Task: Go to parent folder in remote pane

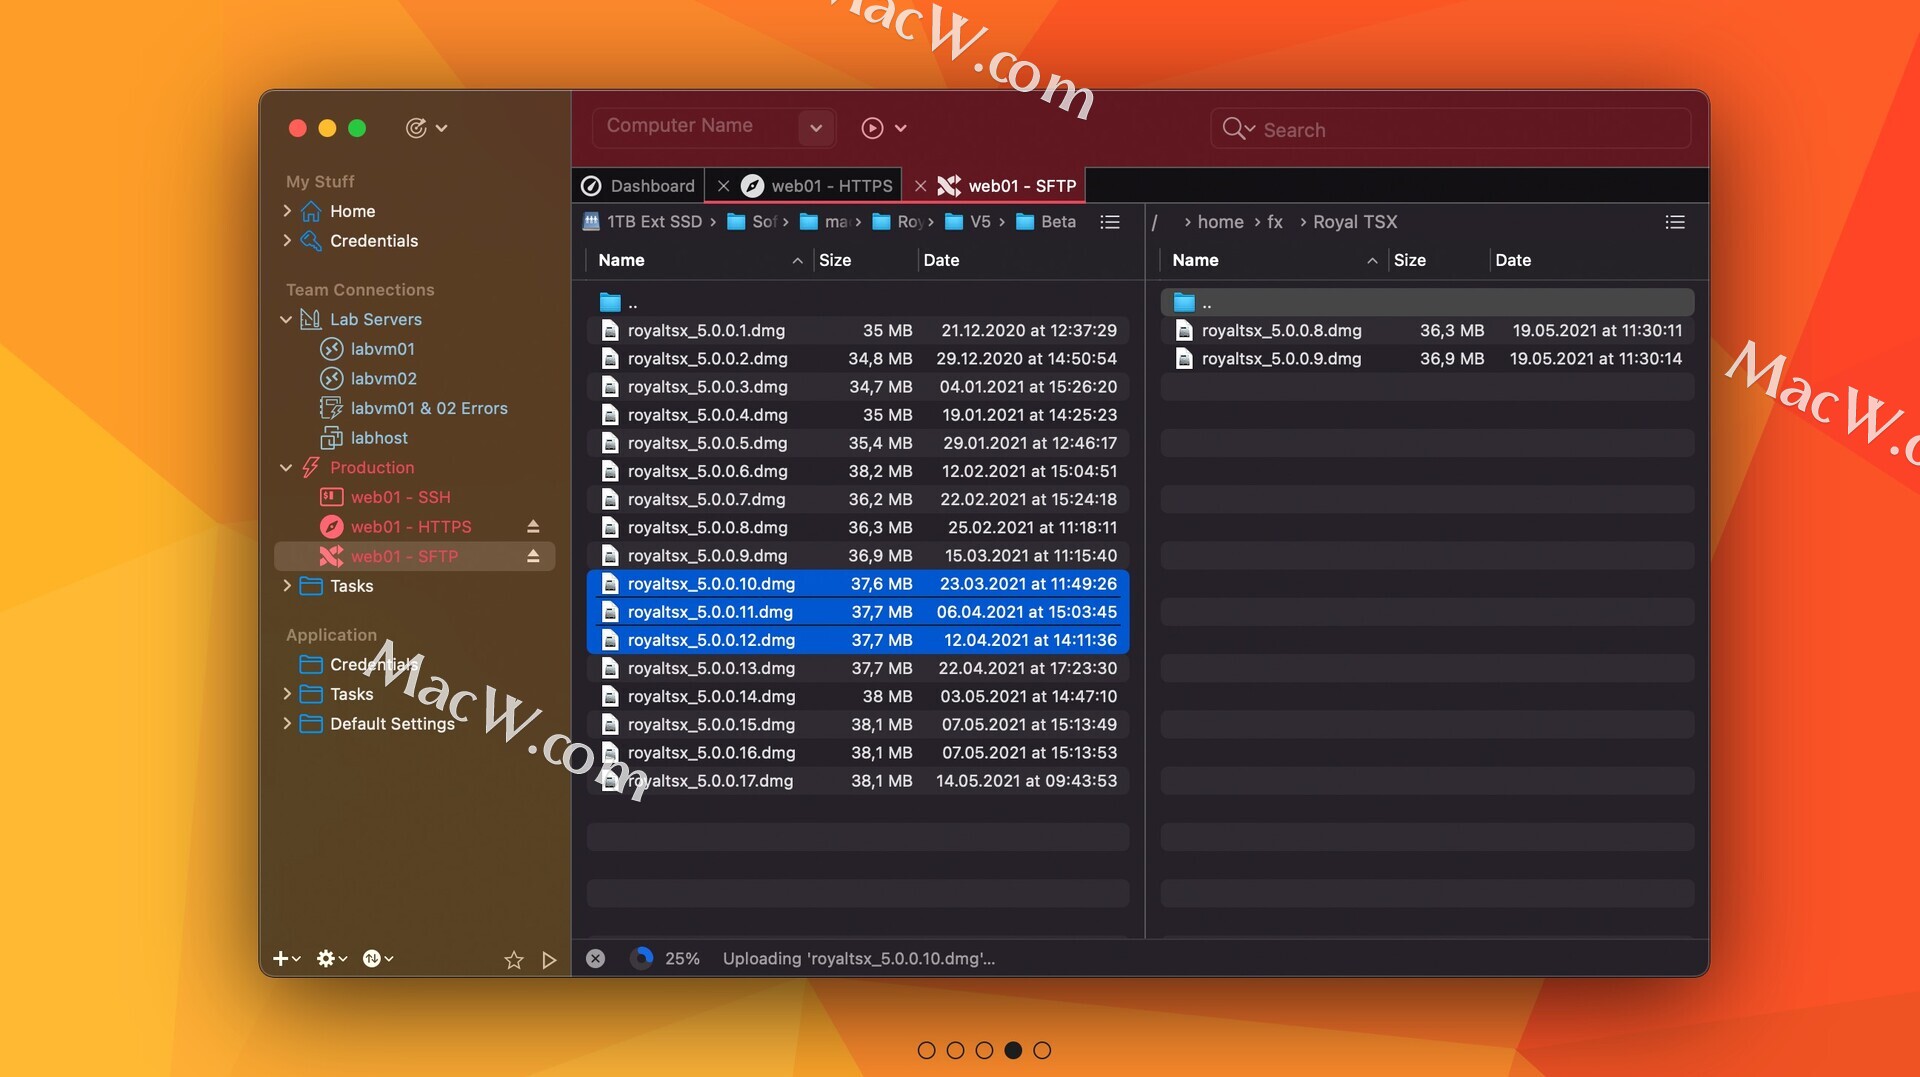Action: (1427, 302)
